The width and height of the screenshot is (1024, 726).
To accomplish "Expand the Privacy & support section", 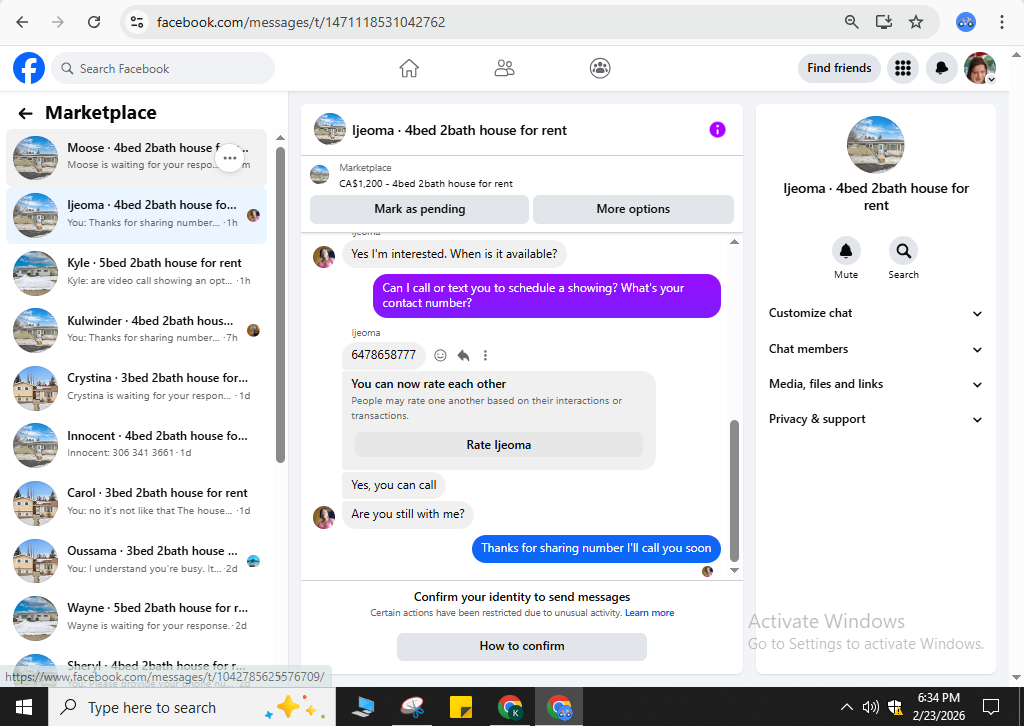I will click(875, 419).
